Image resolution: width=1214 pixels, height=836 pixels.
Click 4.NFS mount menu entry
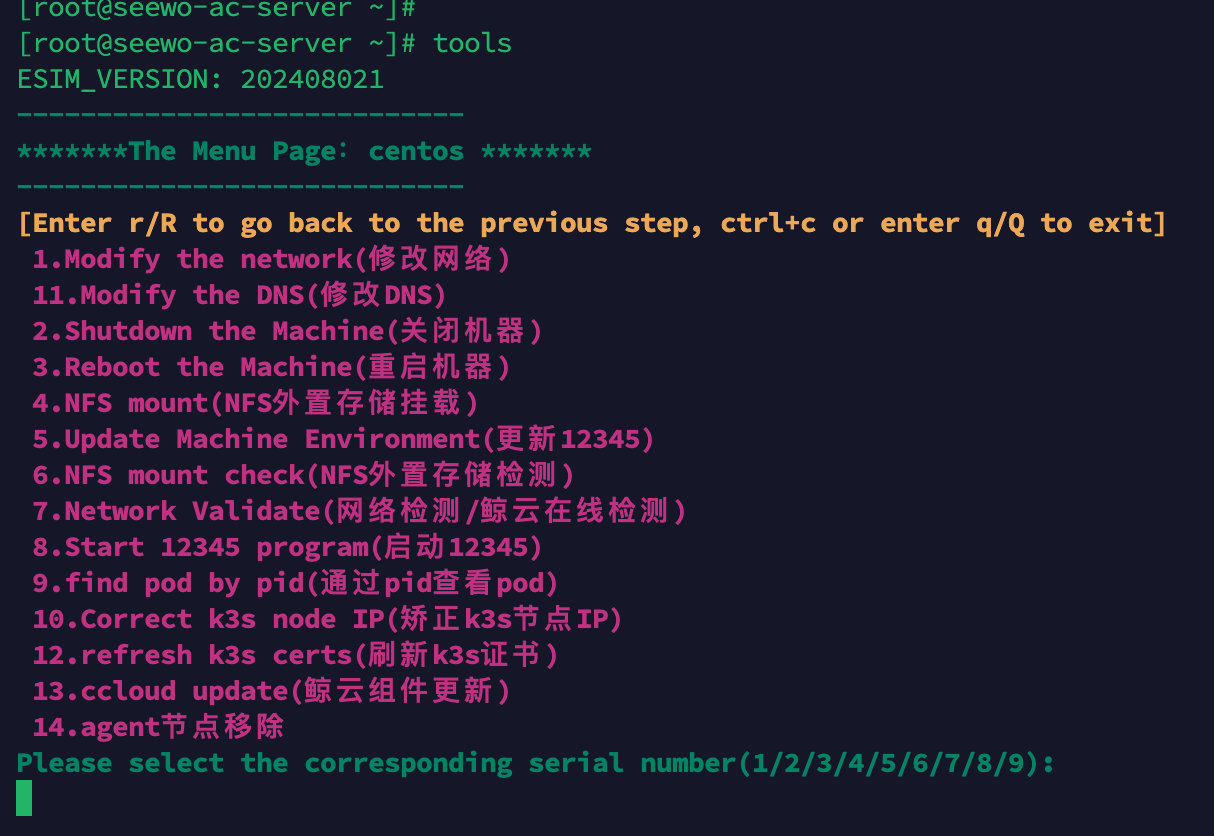point(256,403)
